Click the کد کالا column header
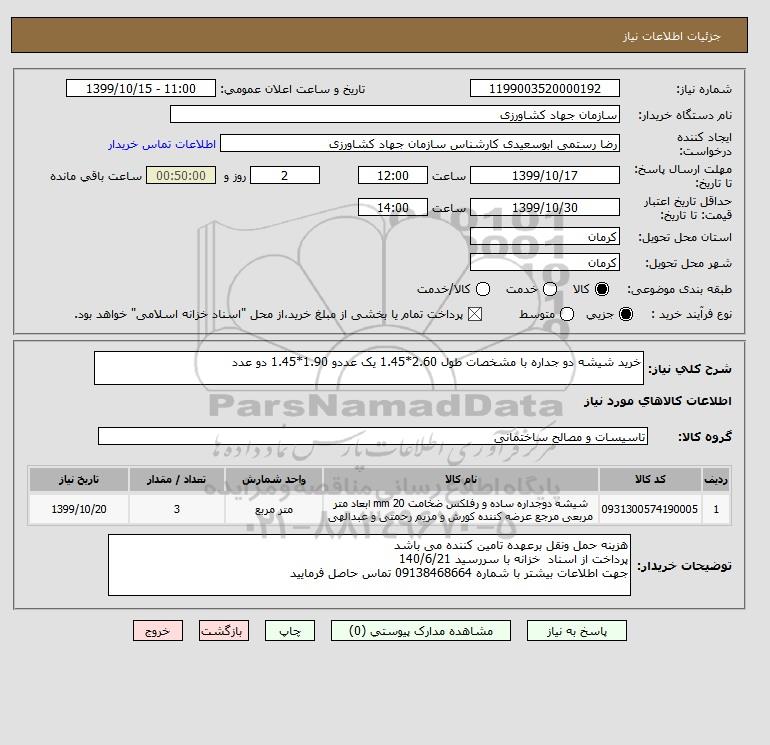The width and height of the screenshot is (770, 745). 650,479
